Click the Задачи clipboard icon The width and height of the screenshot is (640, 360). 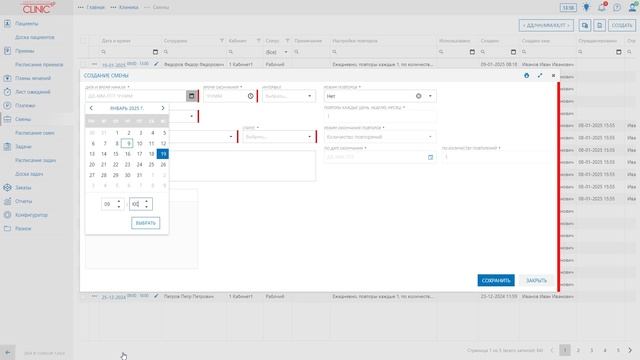pos(7,147)
